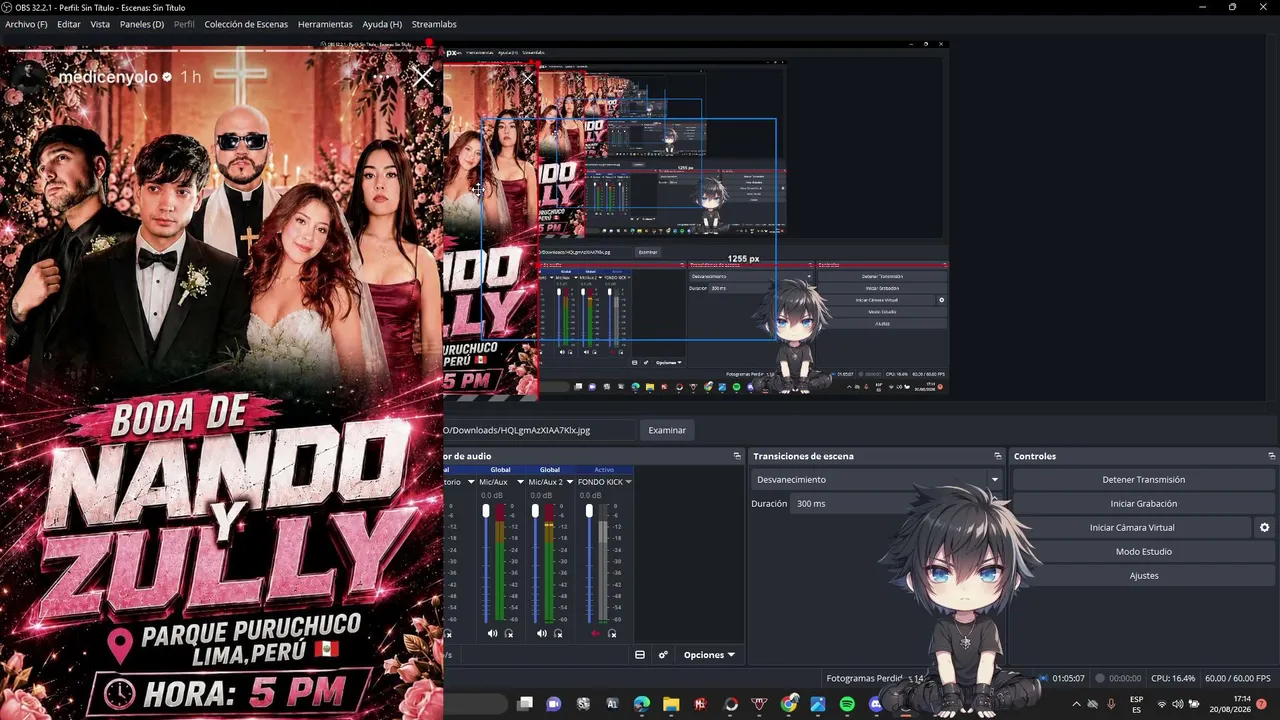
Task: Open the Archivo (F) menu
Action: coord(26,24)
